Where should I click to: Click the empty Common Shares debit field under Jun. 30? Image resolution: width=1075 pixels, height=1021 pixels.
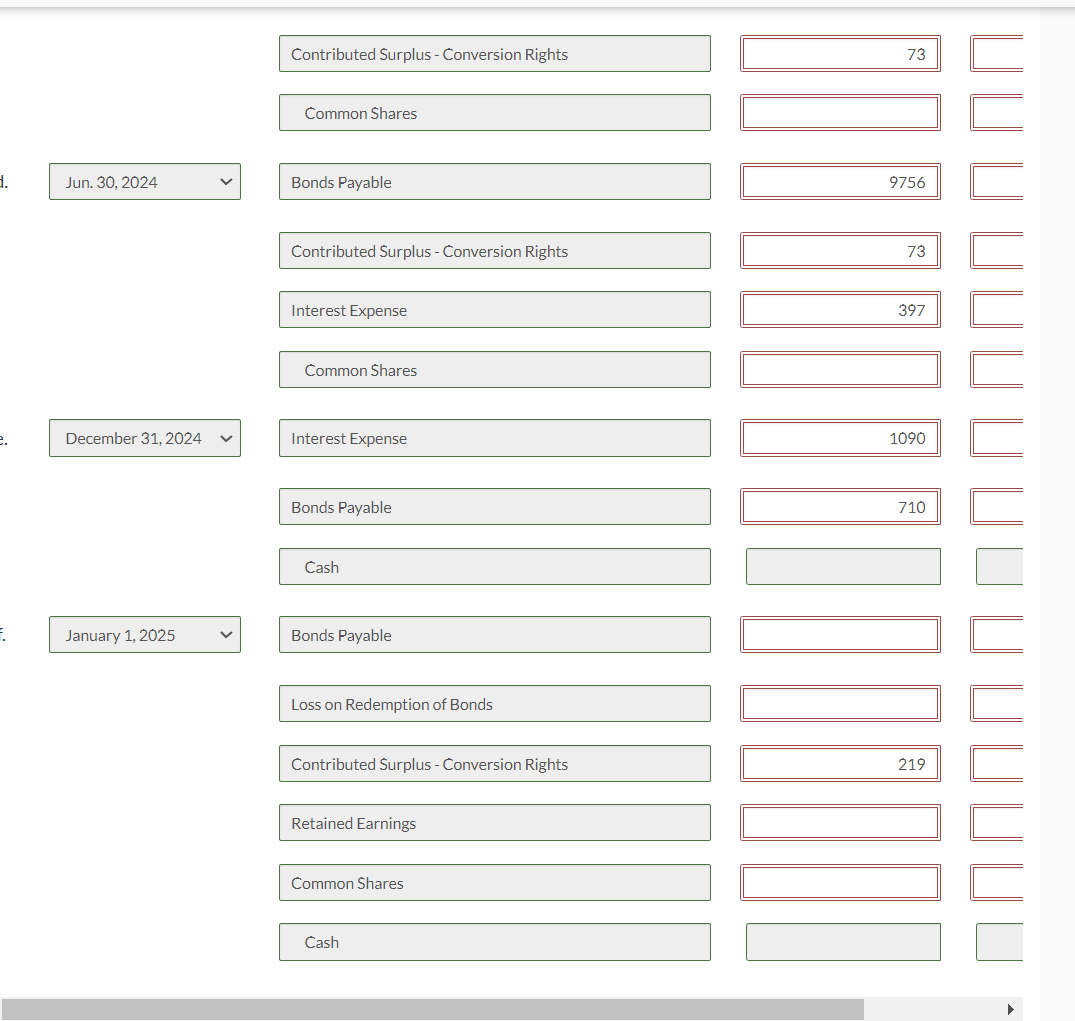[840, 369]
